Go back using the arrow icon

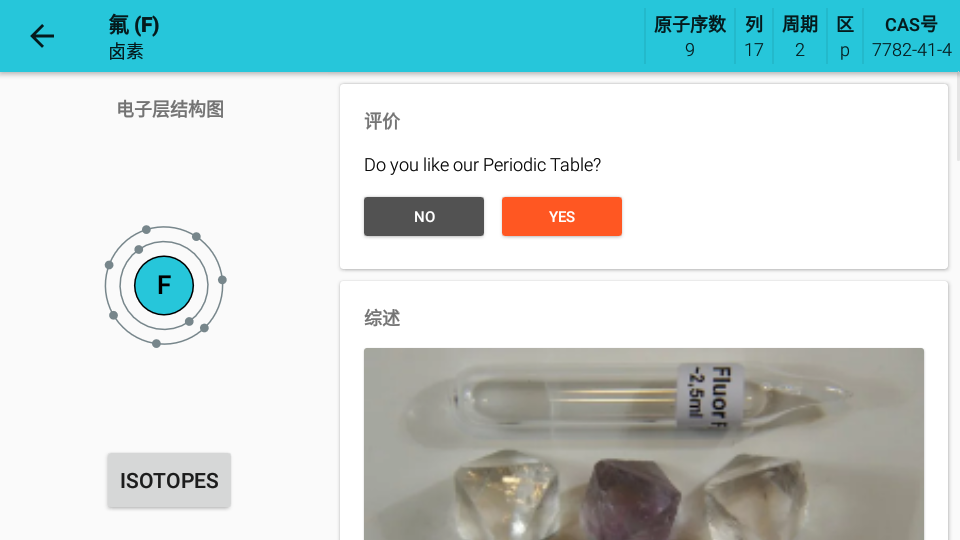42,36
